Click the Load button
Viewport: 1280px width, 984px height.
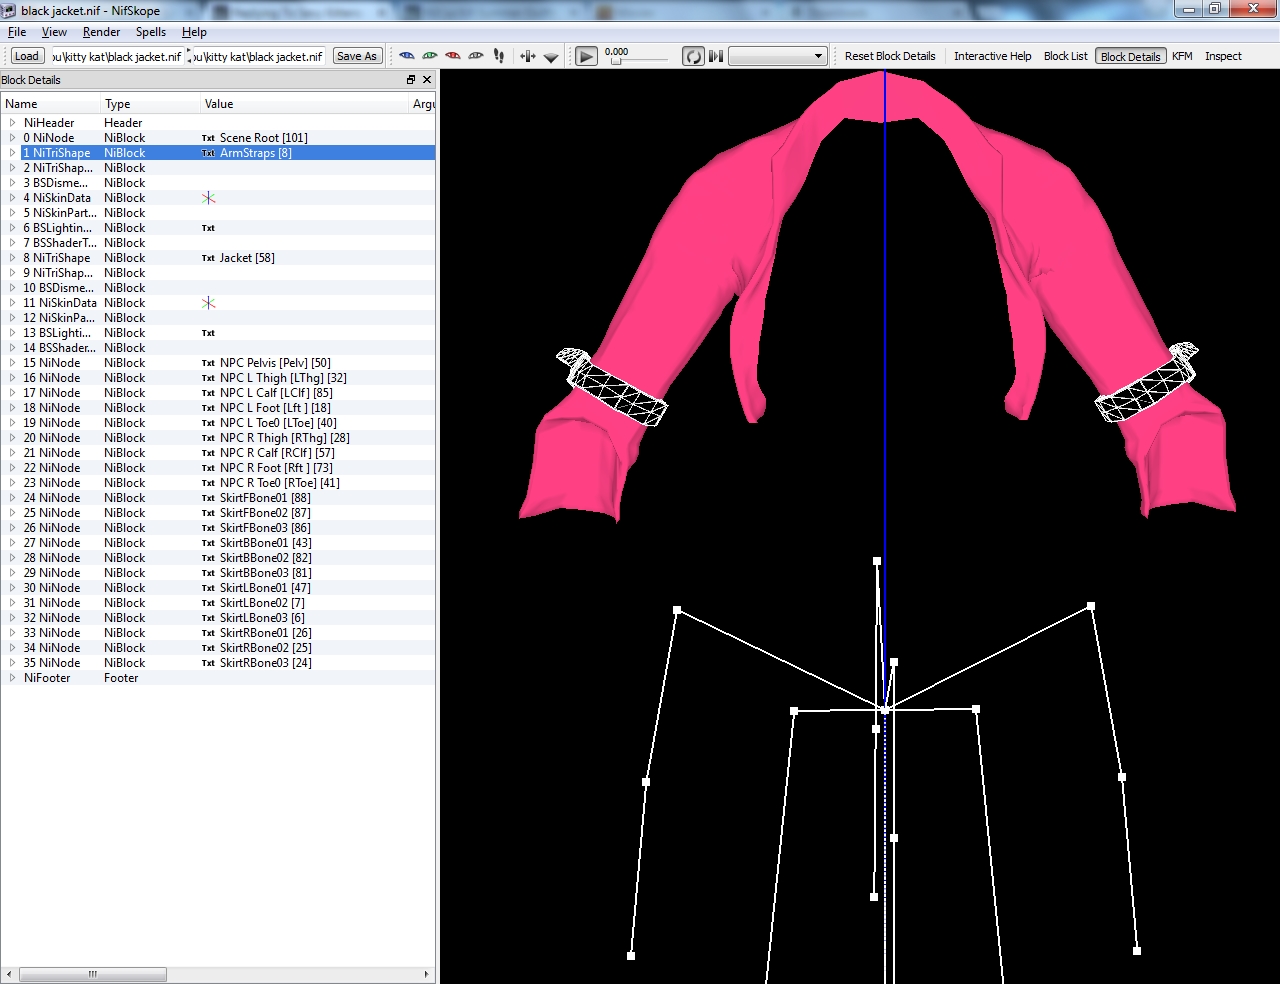tap(27, 56)
